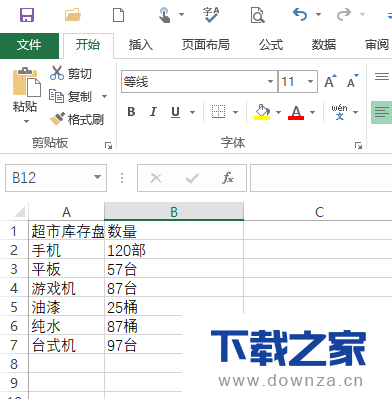Screen dimensions: 392x399
Task: Redo the last action
Action: (x=344, y=15)
